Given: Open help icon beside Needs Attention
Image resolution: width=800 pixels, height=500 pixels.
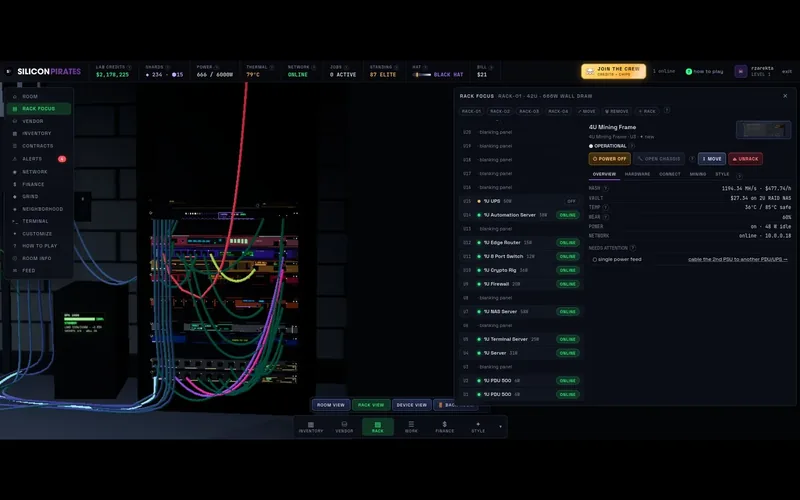Looking at the screenshot, I should [x=633, y=248].
